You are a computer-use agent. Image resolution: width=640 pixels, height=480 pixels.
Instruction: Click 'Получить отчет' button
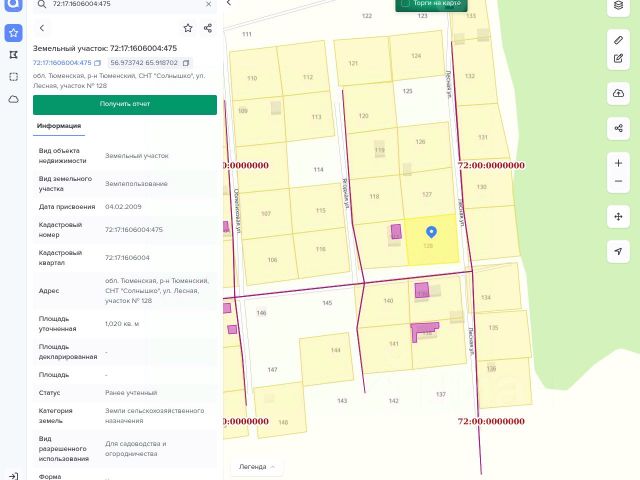coord(125,104)
